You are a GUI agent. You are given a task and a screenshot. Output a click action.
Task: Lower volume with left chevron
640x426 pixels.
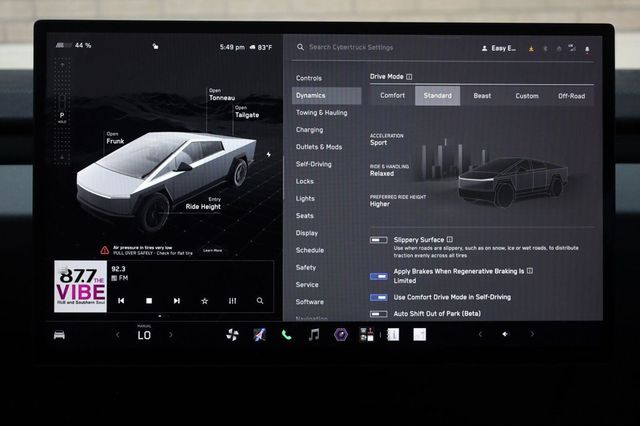[x=480, y=334]
